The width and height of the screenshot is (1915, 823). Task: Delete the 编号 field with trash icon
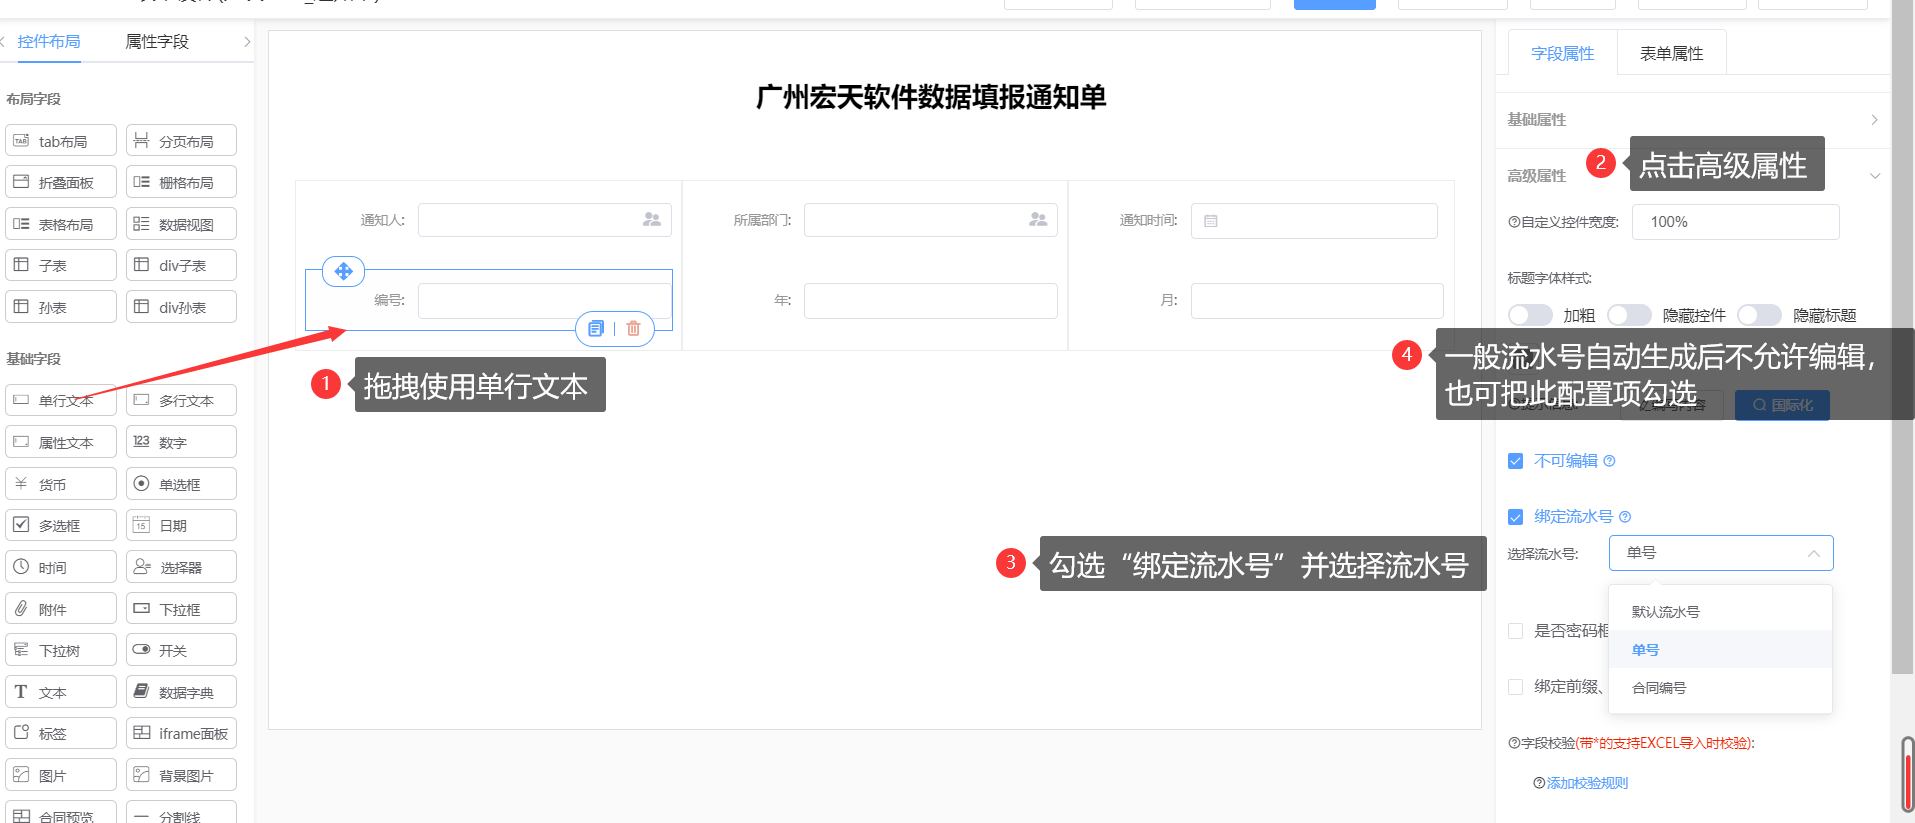click(x=633, y=328)
